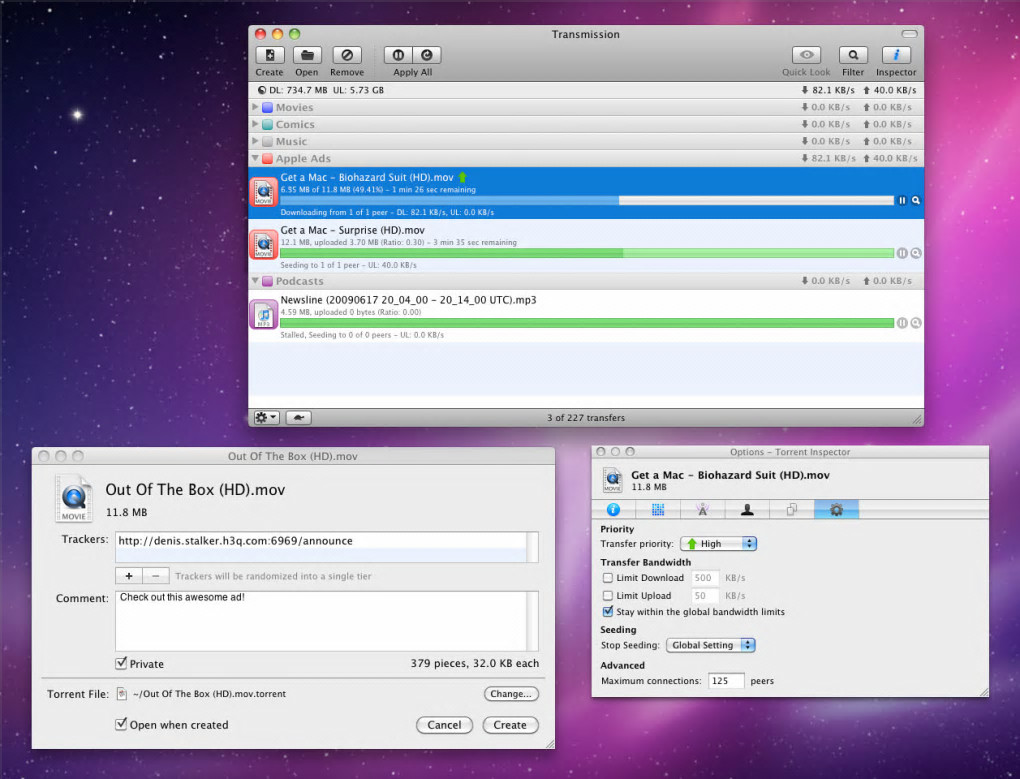Click the Remove transfer toolbar icon
This screenshot has height=779, width=1020.
(x=347, y=56)
